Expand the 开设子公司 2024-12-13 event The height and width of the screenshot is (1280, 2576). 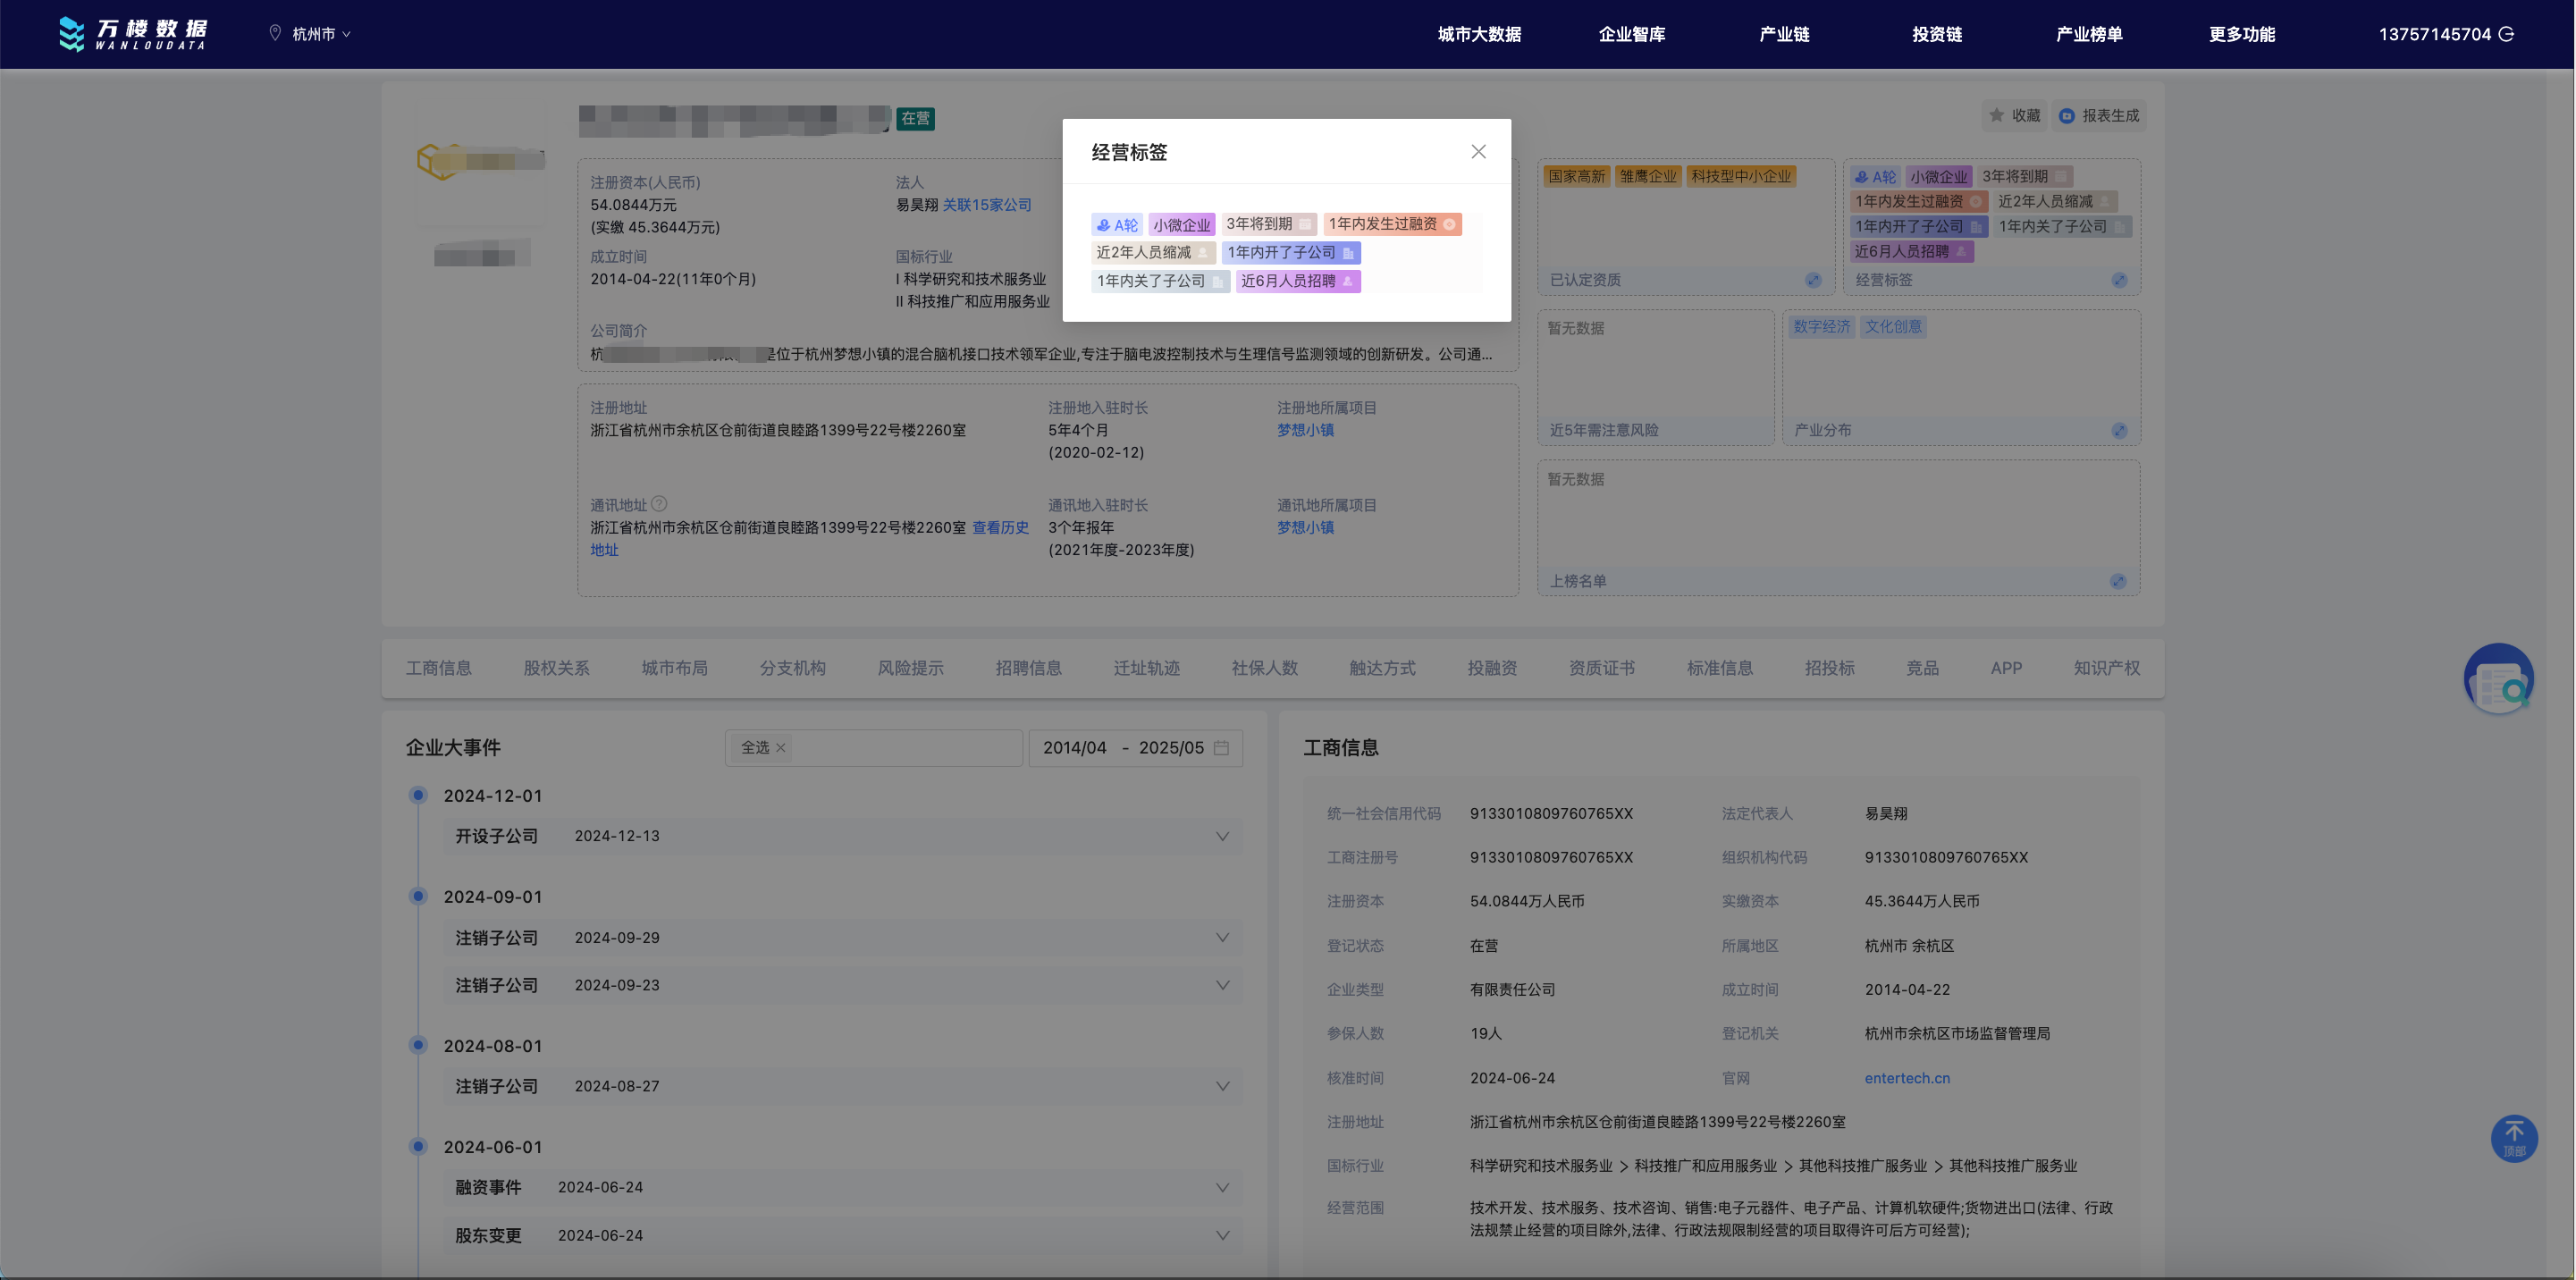tap(1222, 836)
